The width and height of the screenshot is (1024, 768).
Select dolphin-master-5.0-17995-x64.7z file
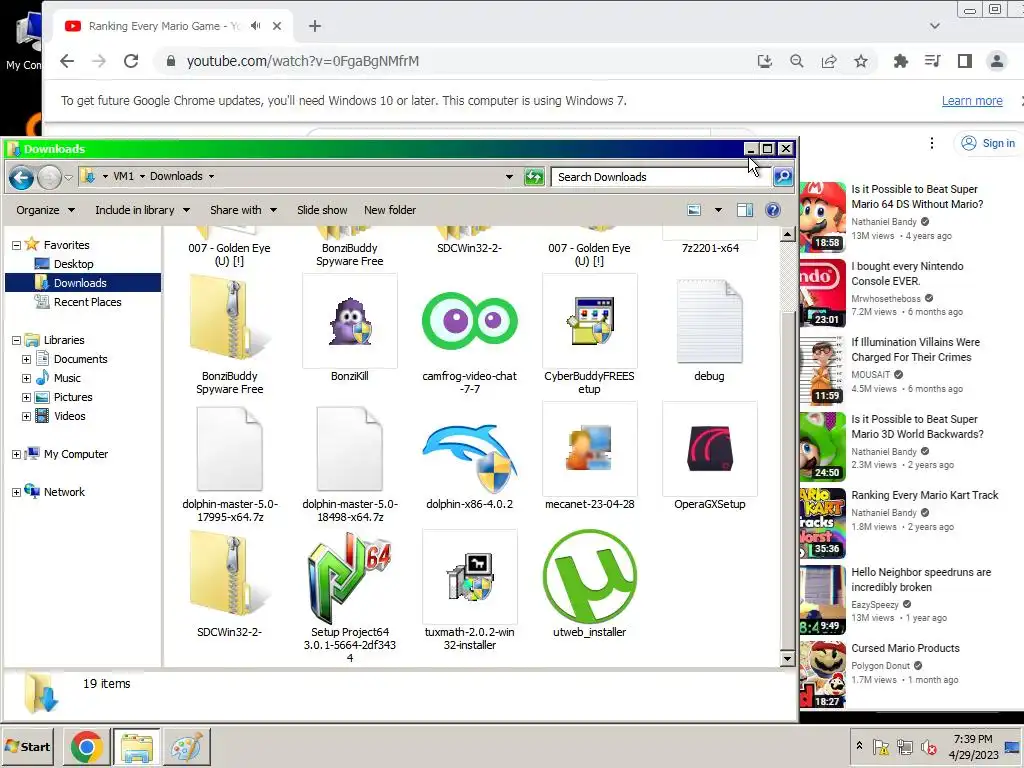tap(229, 449)
